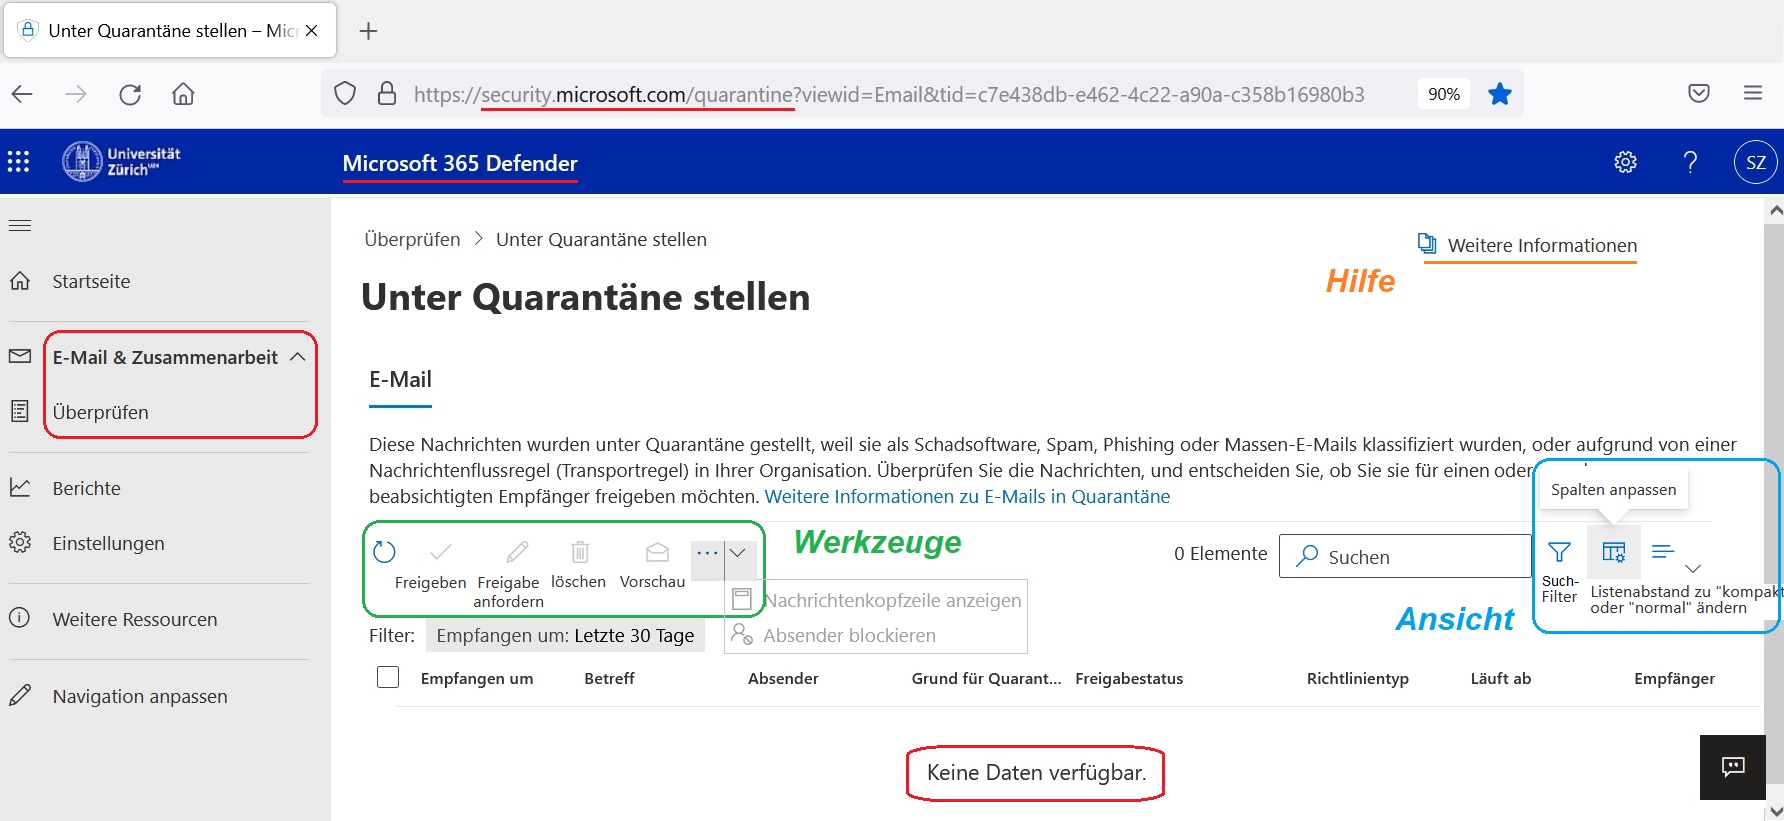Open the Pocket save icon
1784x821 pixels.
coord(1699,93)
